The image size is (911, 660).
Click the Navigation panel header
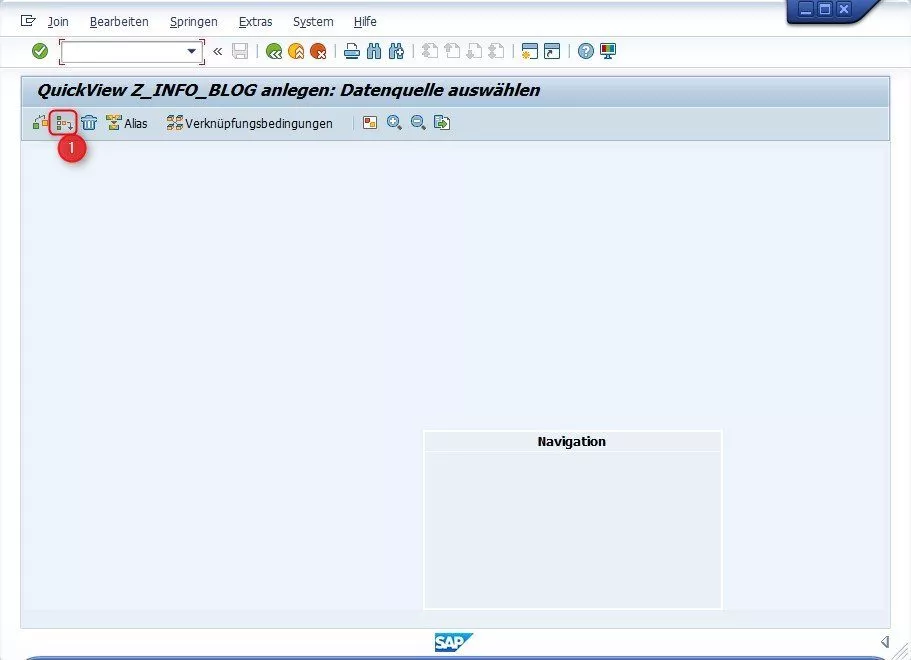[x=572, y=442]
